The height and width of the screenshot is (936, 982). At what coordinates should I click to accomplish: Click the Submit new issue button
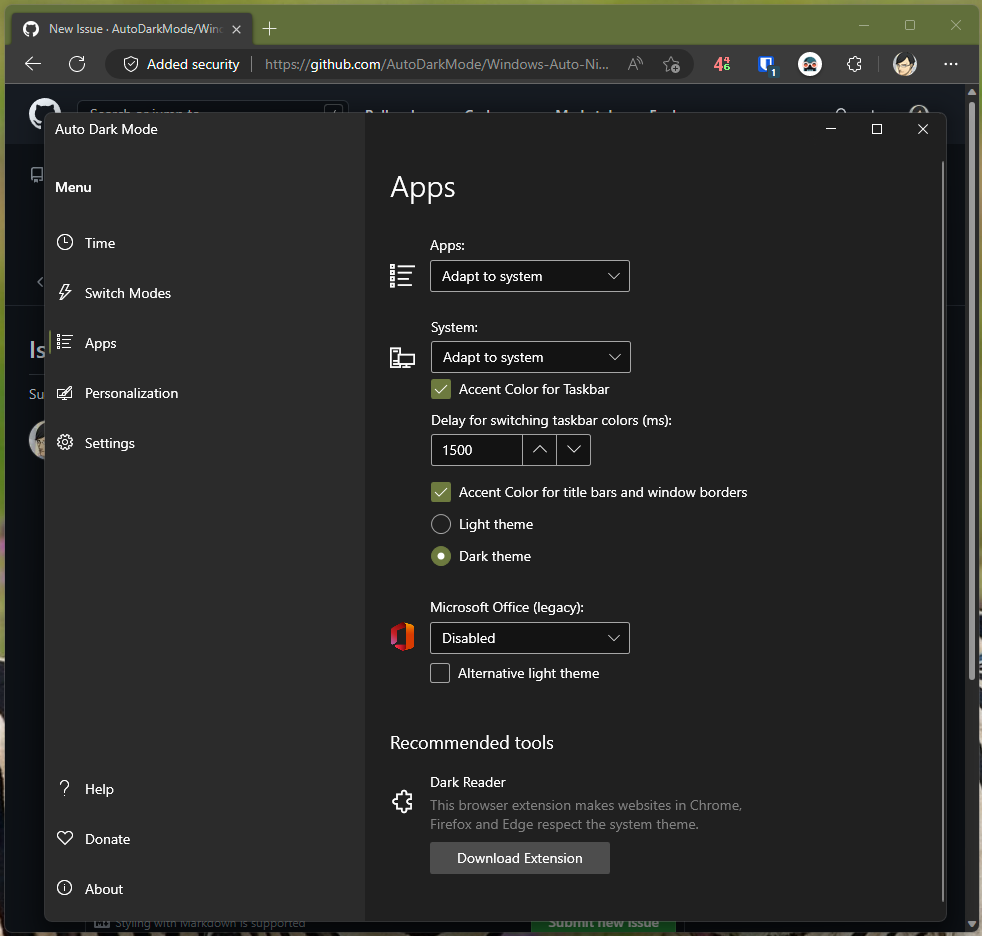(x=603, y=924)
